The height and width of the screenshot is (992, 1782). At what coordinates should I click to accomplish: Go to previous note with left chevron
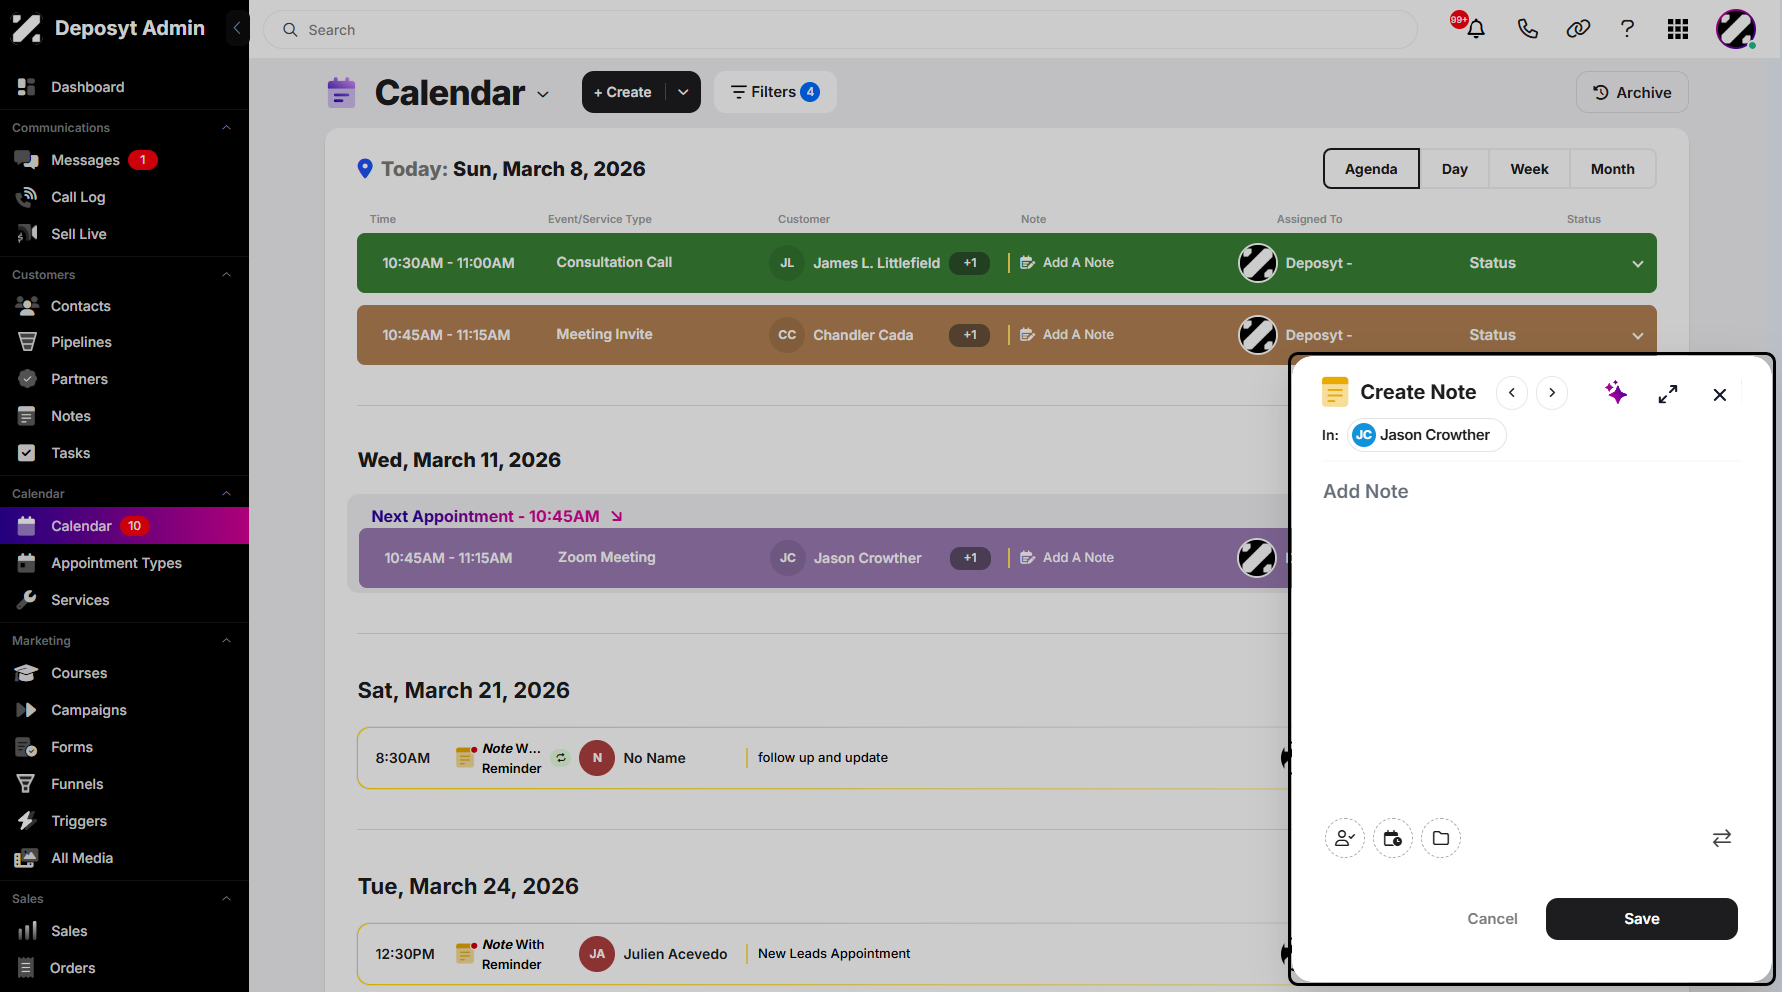pos(1512,393)
